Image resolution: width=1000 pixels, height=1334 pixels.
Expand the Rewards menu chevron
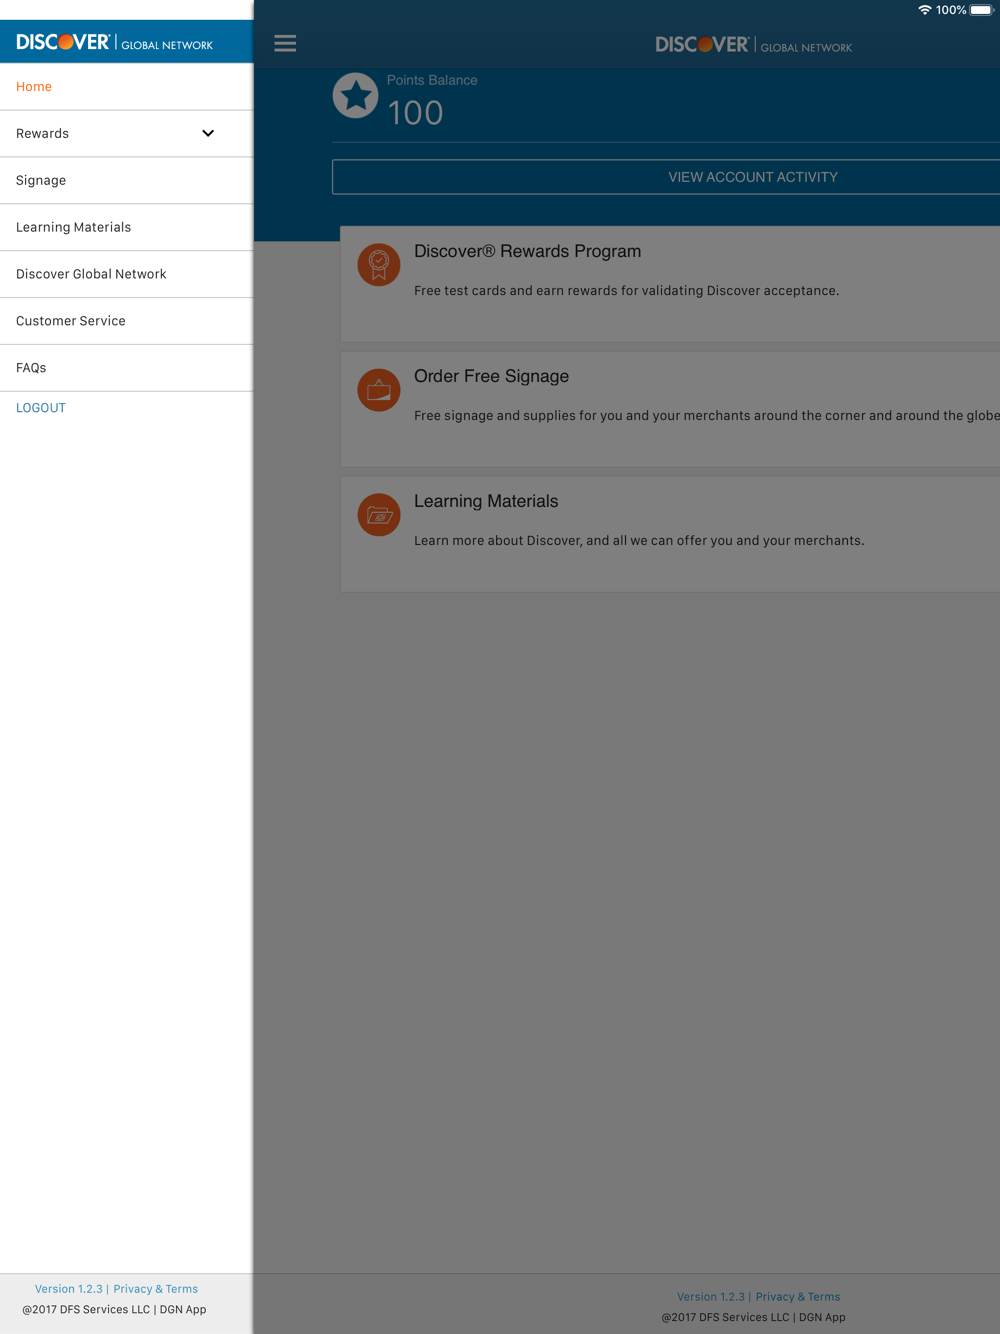[208, 133]
